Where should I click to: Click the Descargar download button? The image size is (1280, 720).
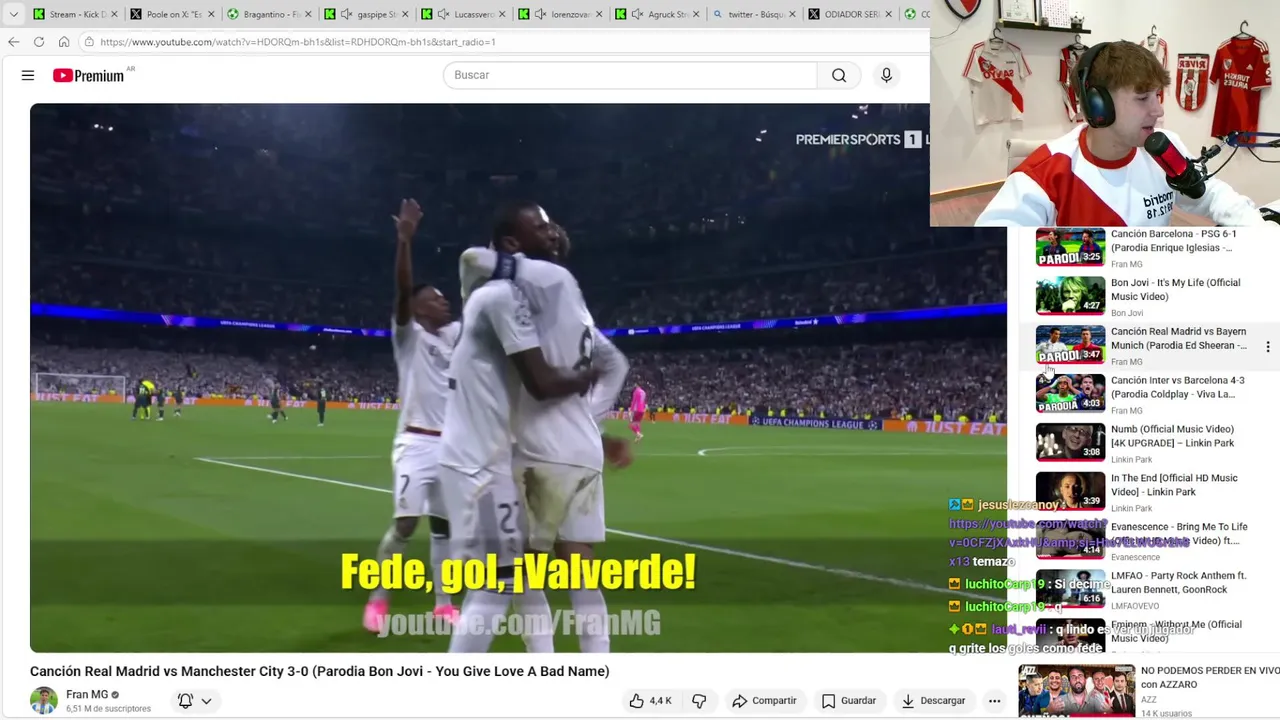click(934, 701)
